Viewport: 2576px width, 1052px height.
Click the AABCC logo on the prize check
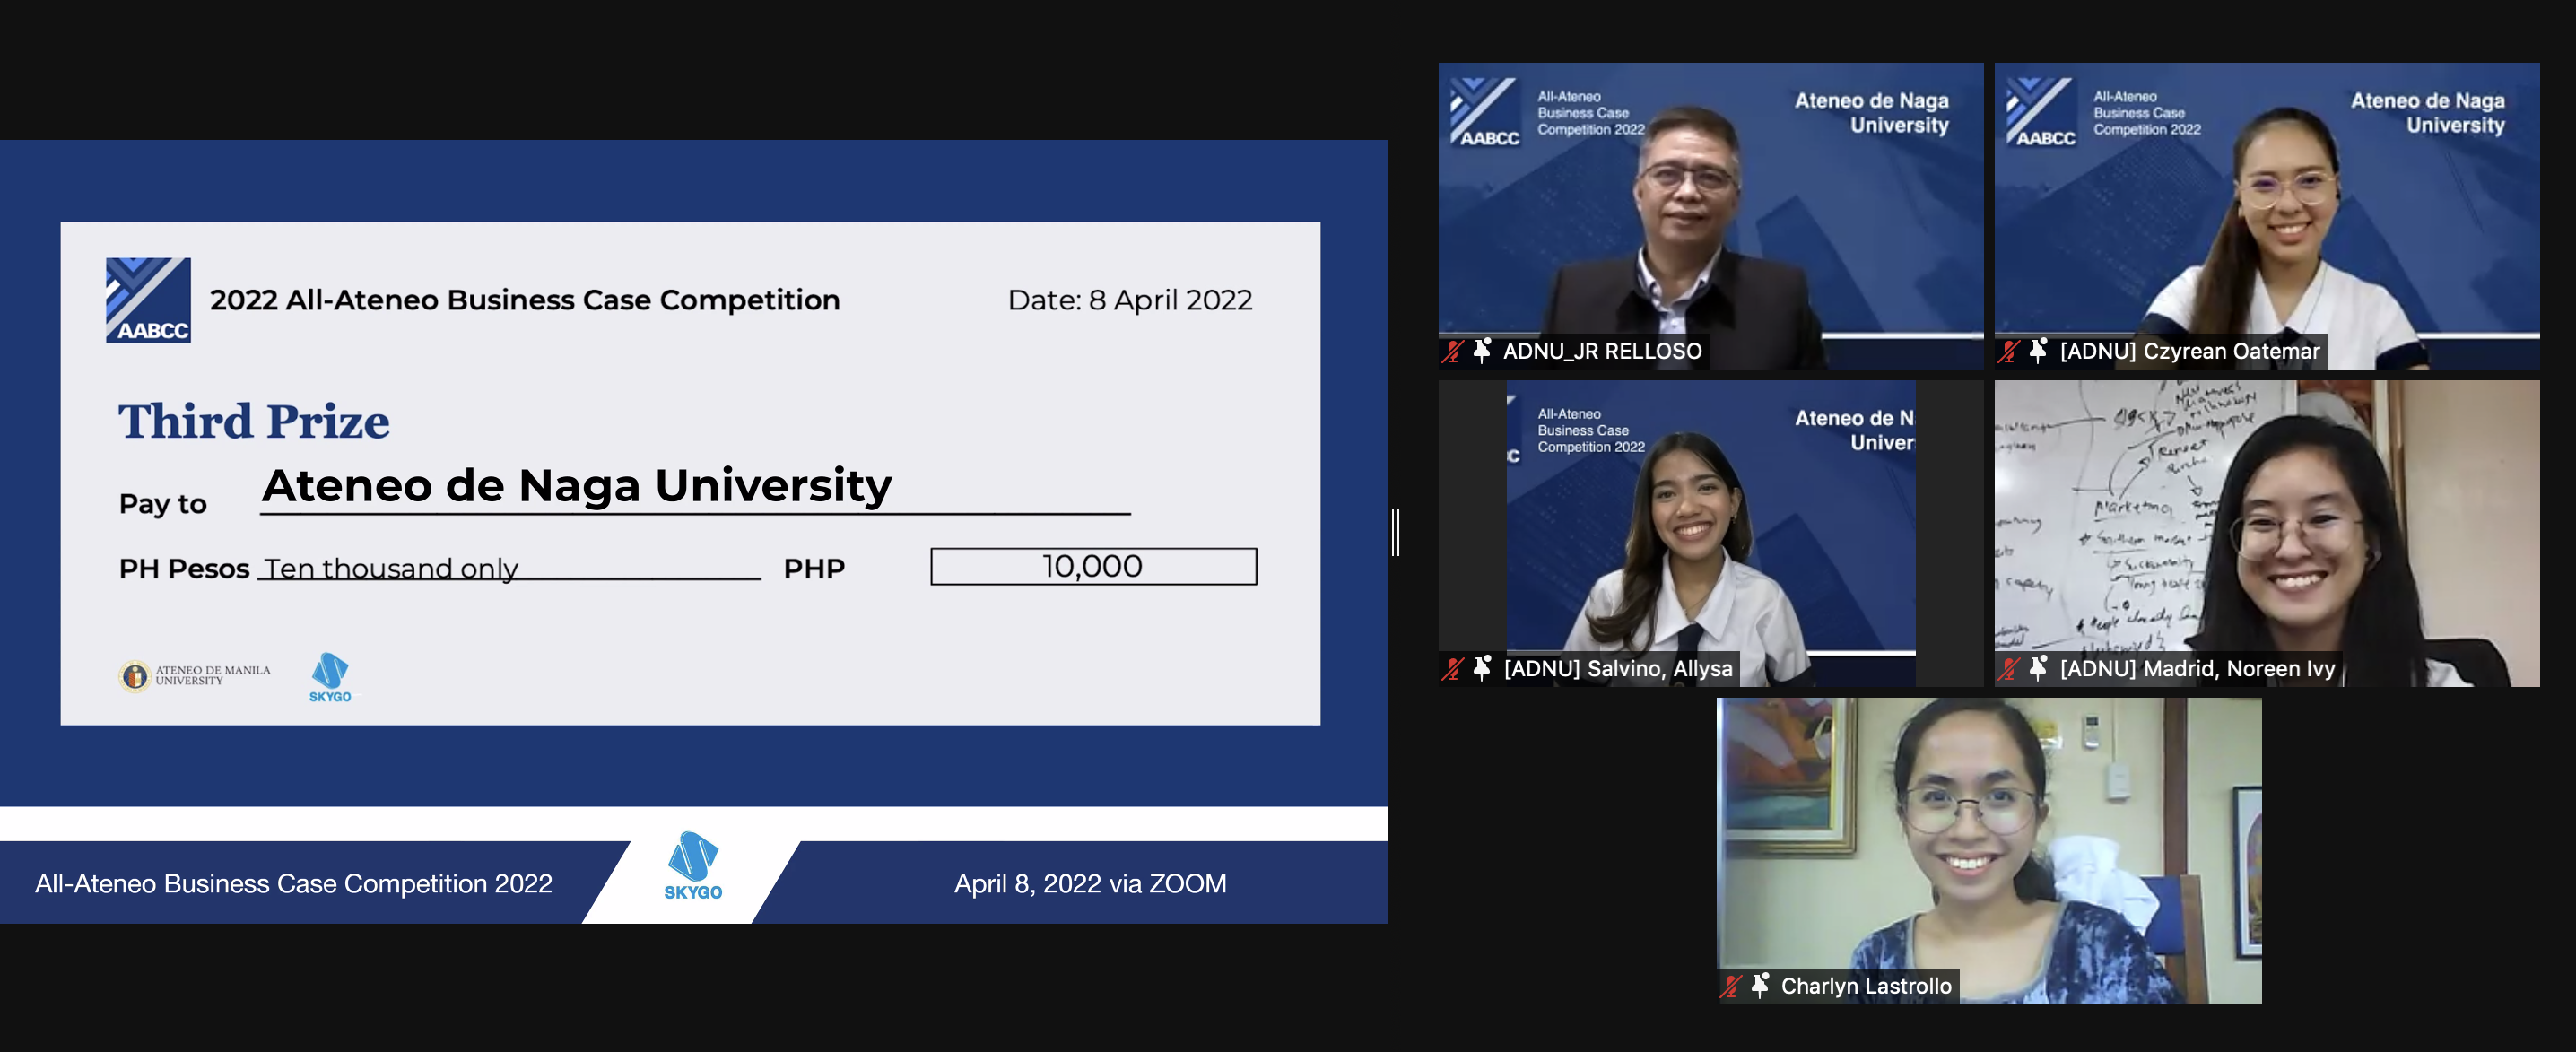click(148, 299)
